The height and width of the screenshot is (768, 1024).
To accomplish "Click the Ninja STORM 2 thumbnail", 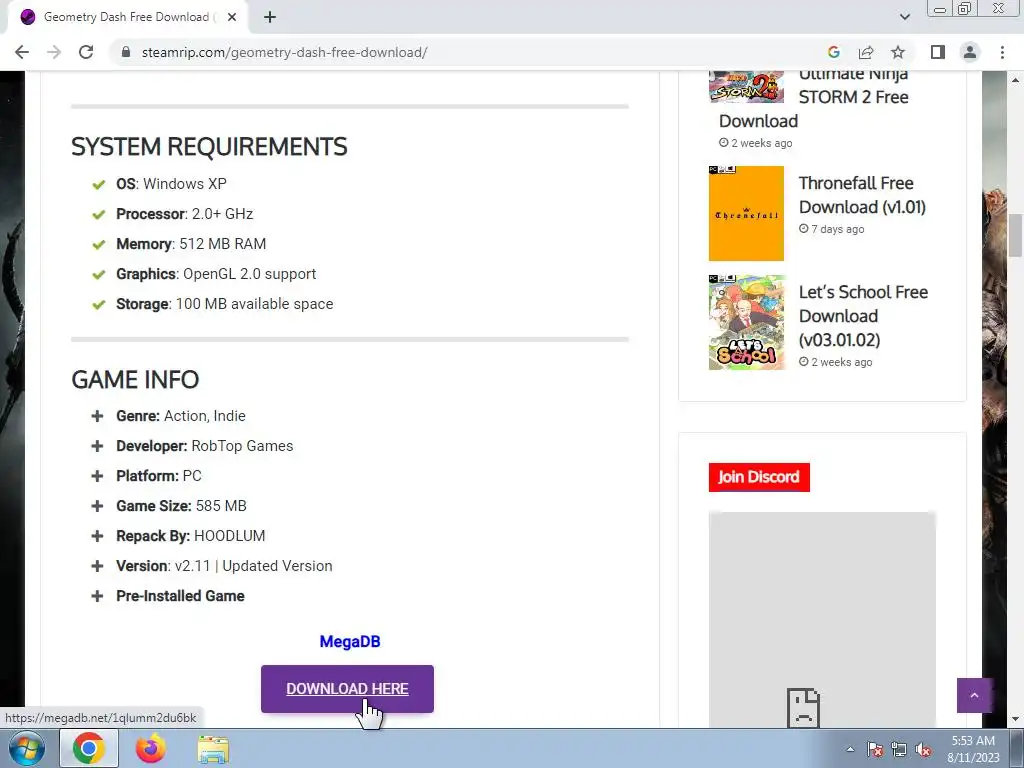I will pos(746,86).
